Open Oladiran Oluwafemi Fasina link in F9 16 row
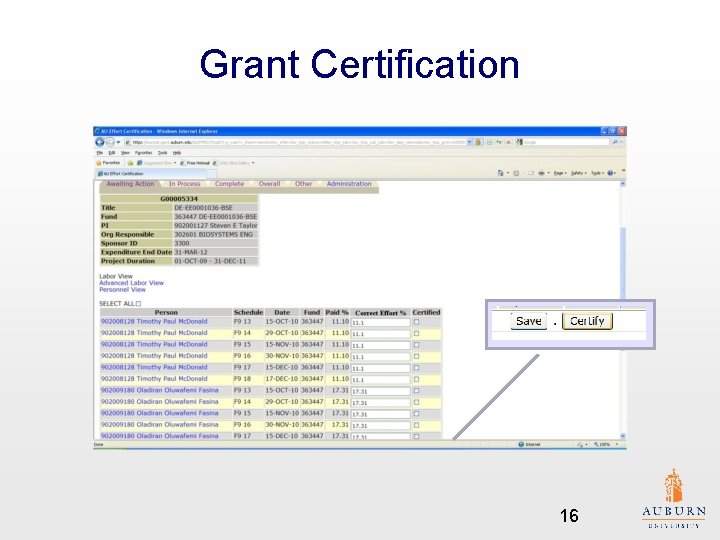This screenshot has height=540, width=720. [159, 425]
